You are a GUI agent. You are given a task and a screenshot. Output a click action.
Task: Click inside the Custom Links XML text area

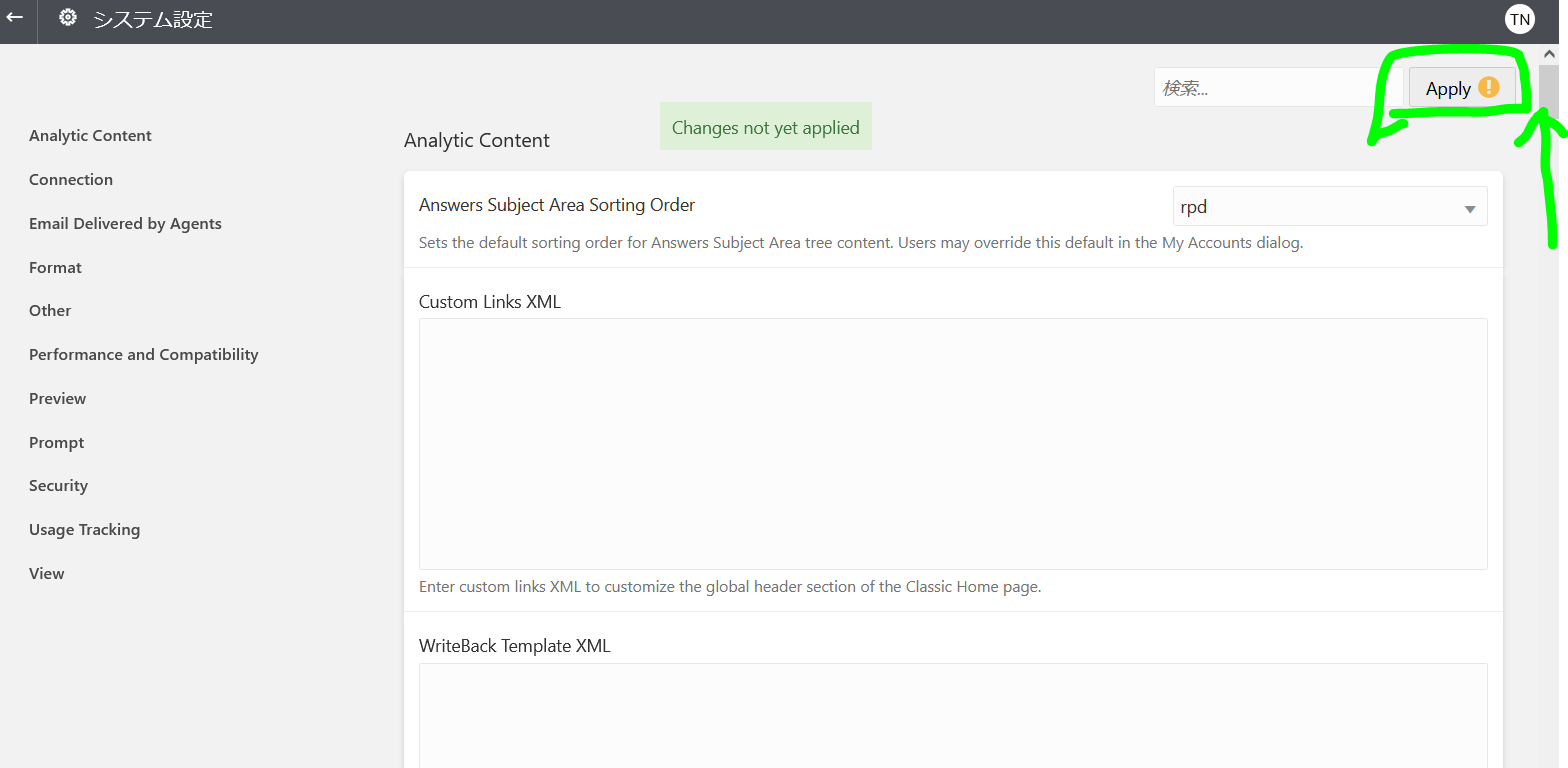[953, 444]
